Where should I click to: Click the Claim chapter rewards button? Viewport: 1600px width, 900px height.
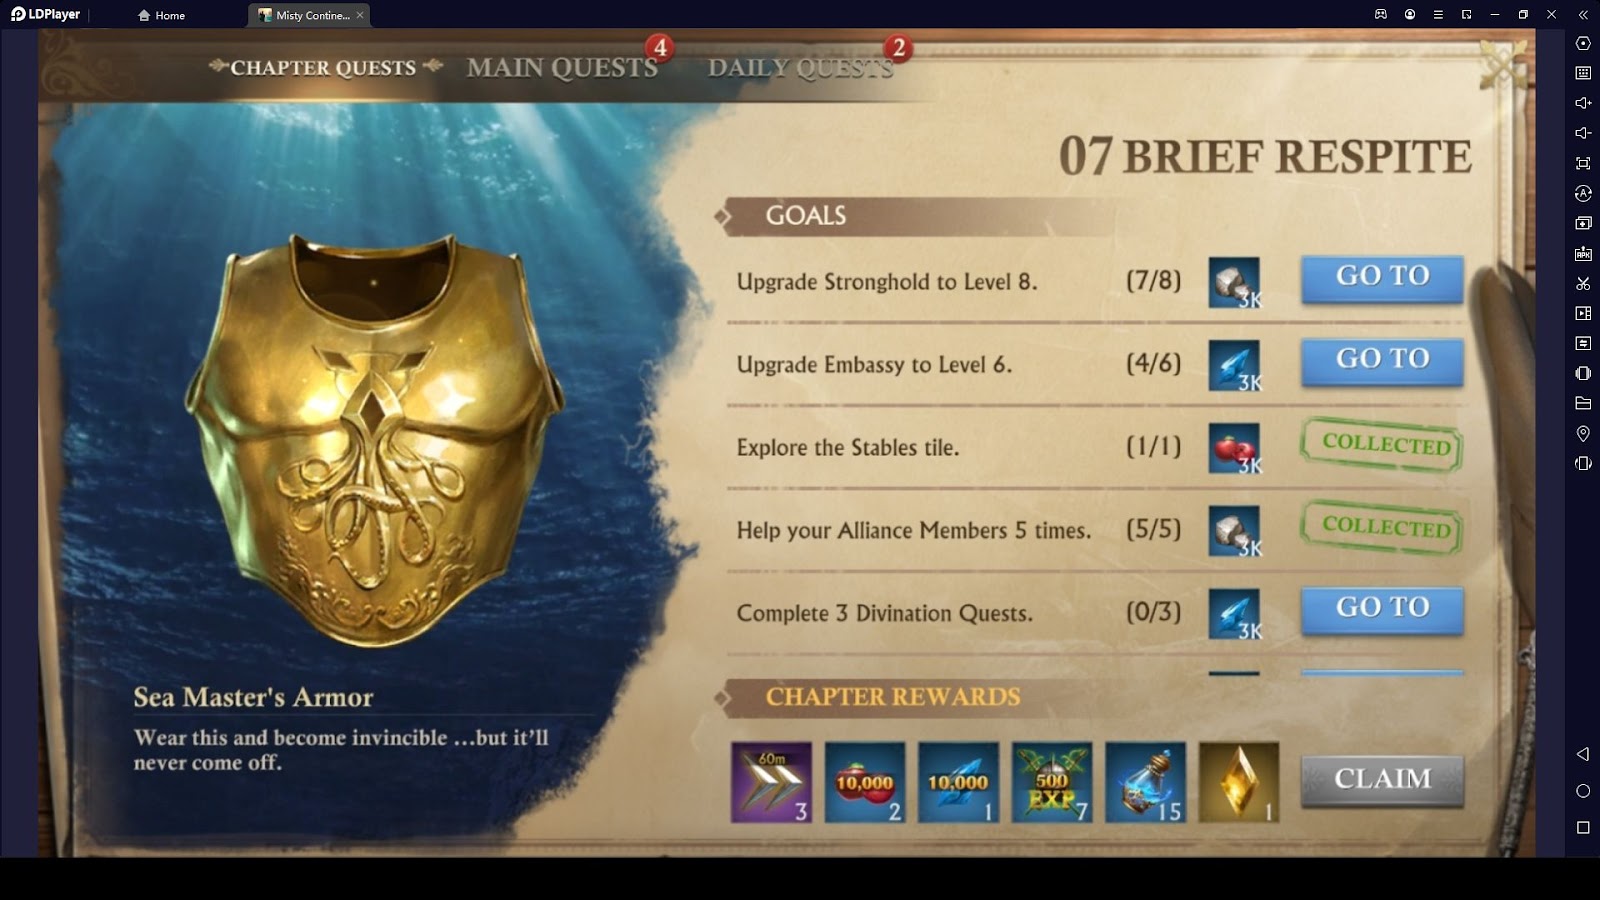[1382, 779]
